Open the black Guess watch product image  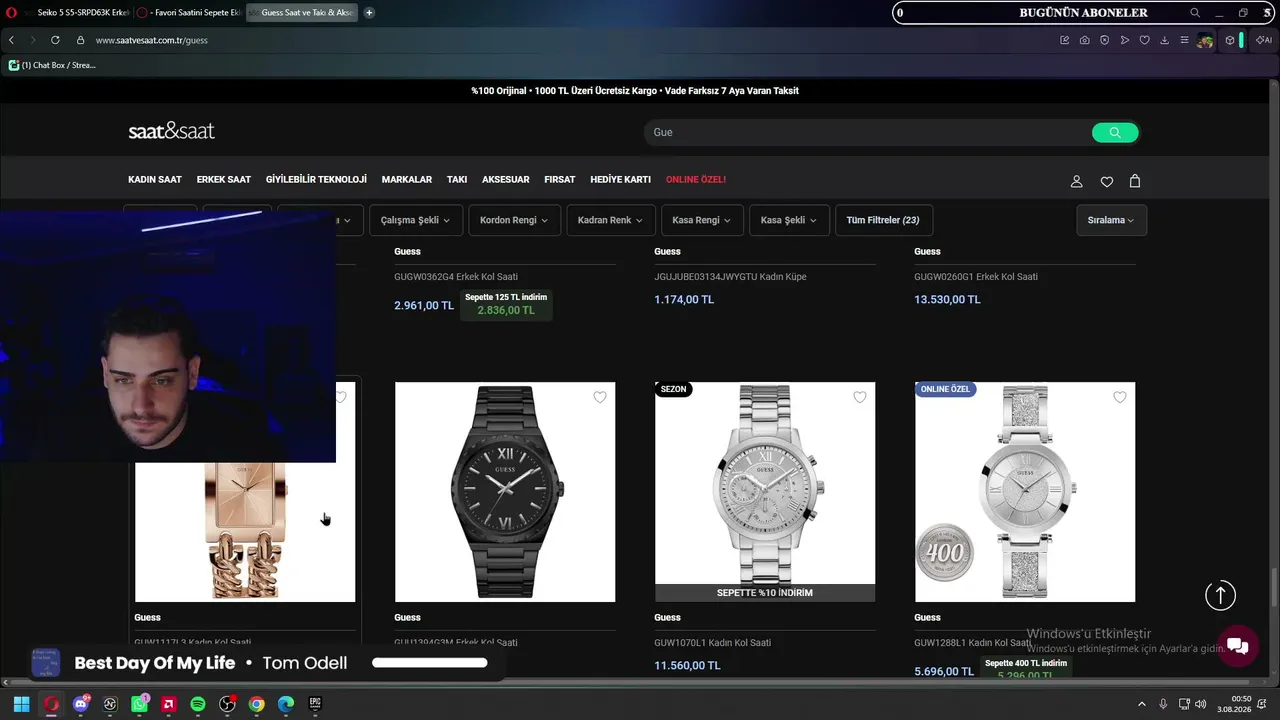pyautogui.click(x=505, y=492)
